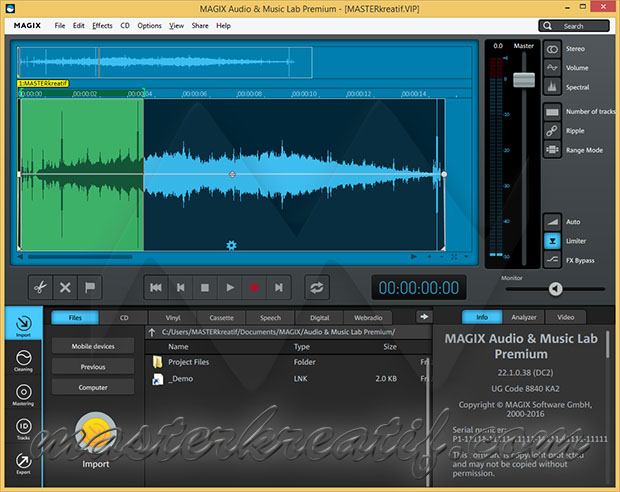Screen dimensions: 620x492
Task: Click the Master volume fader
Action: tap(524, 80)
